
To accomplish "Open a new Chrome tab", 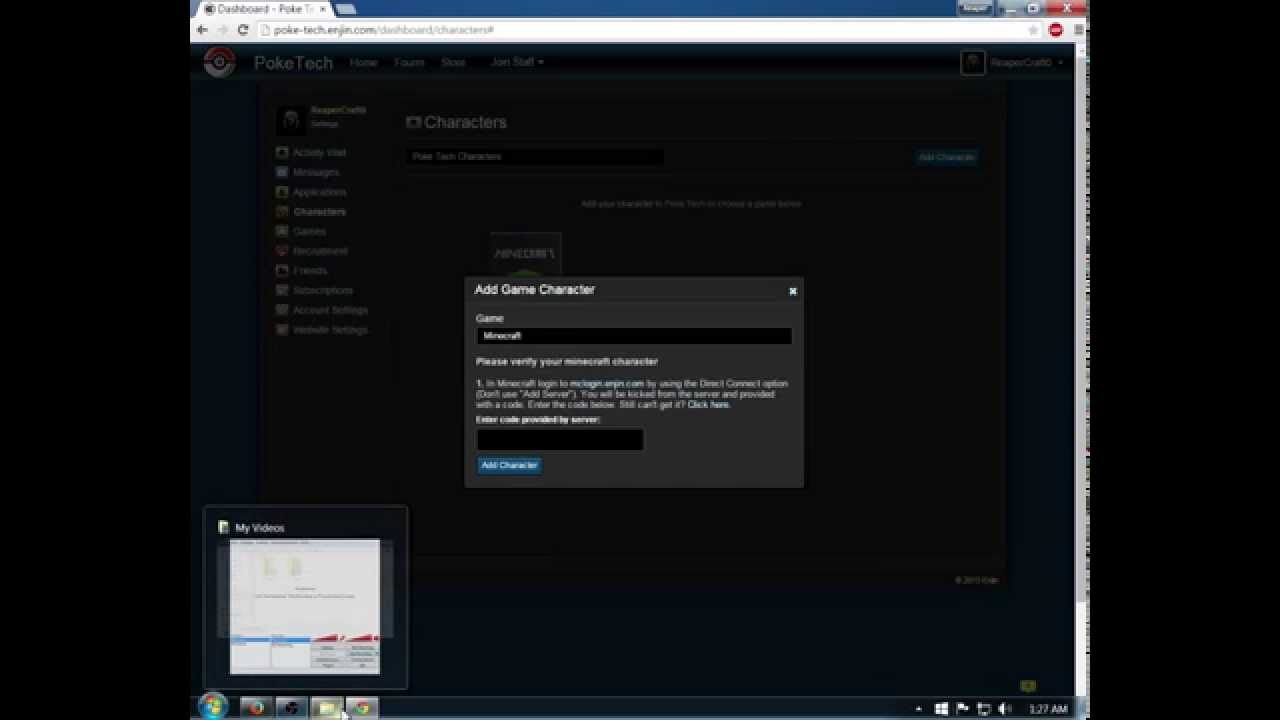I will point(346,9).
